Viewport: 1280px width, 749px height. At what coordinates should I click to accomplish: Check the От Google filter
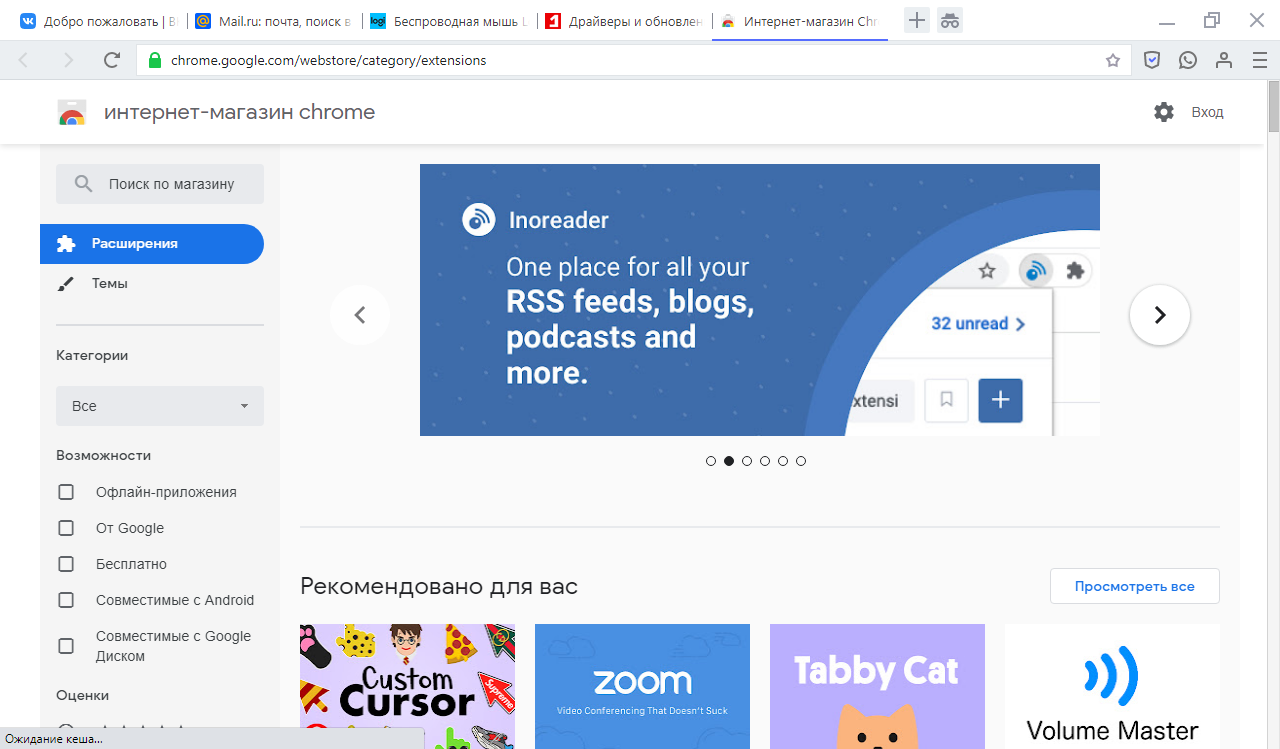pyautogui.click(x=66, y=528)
